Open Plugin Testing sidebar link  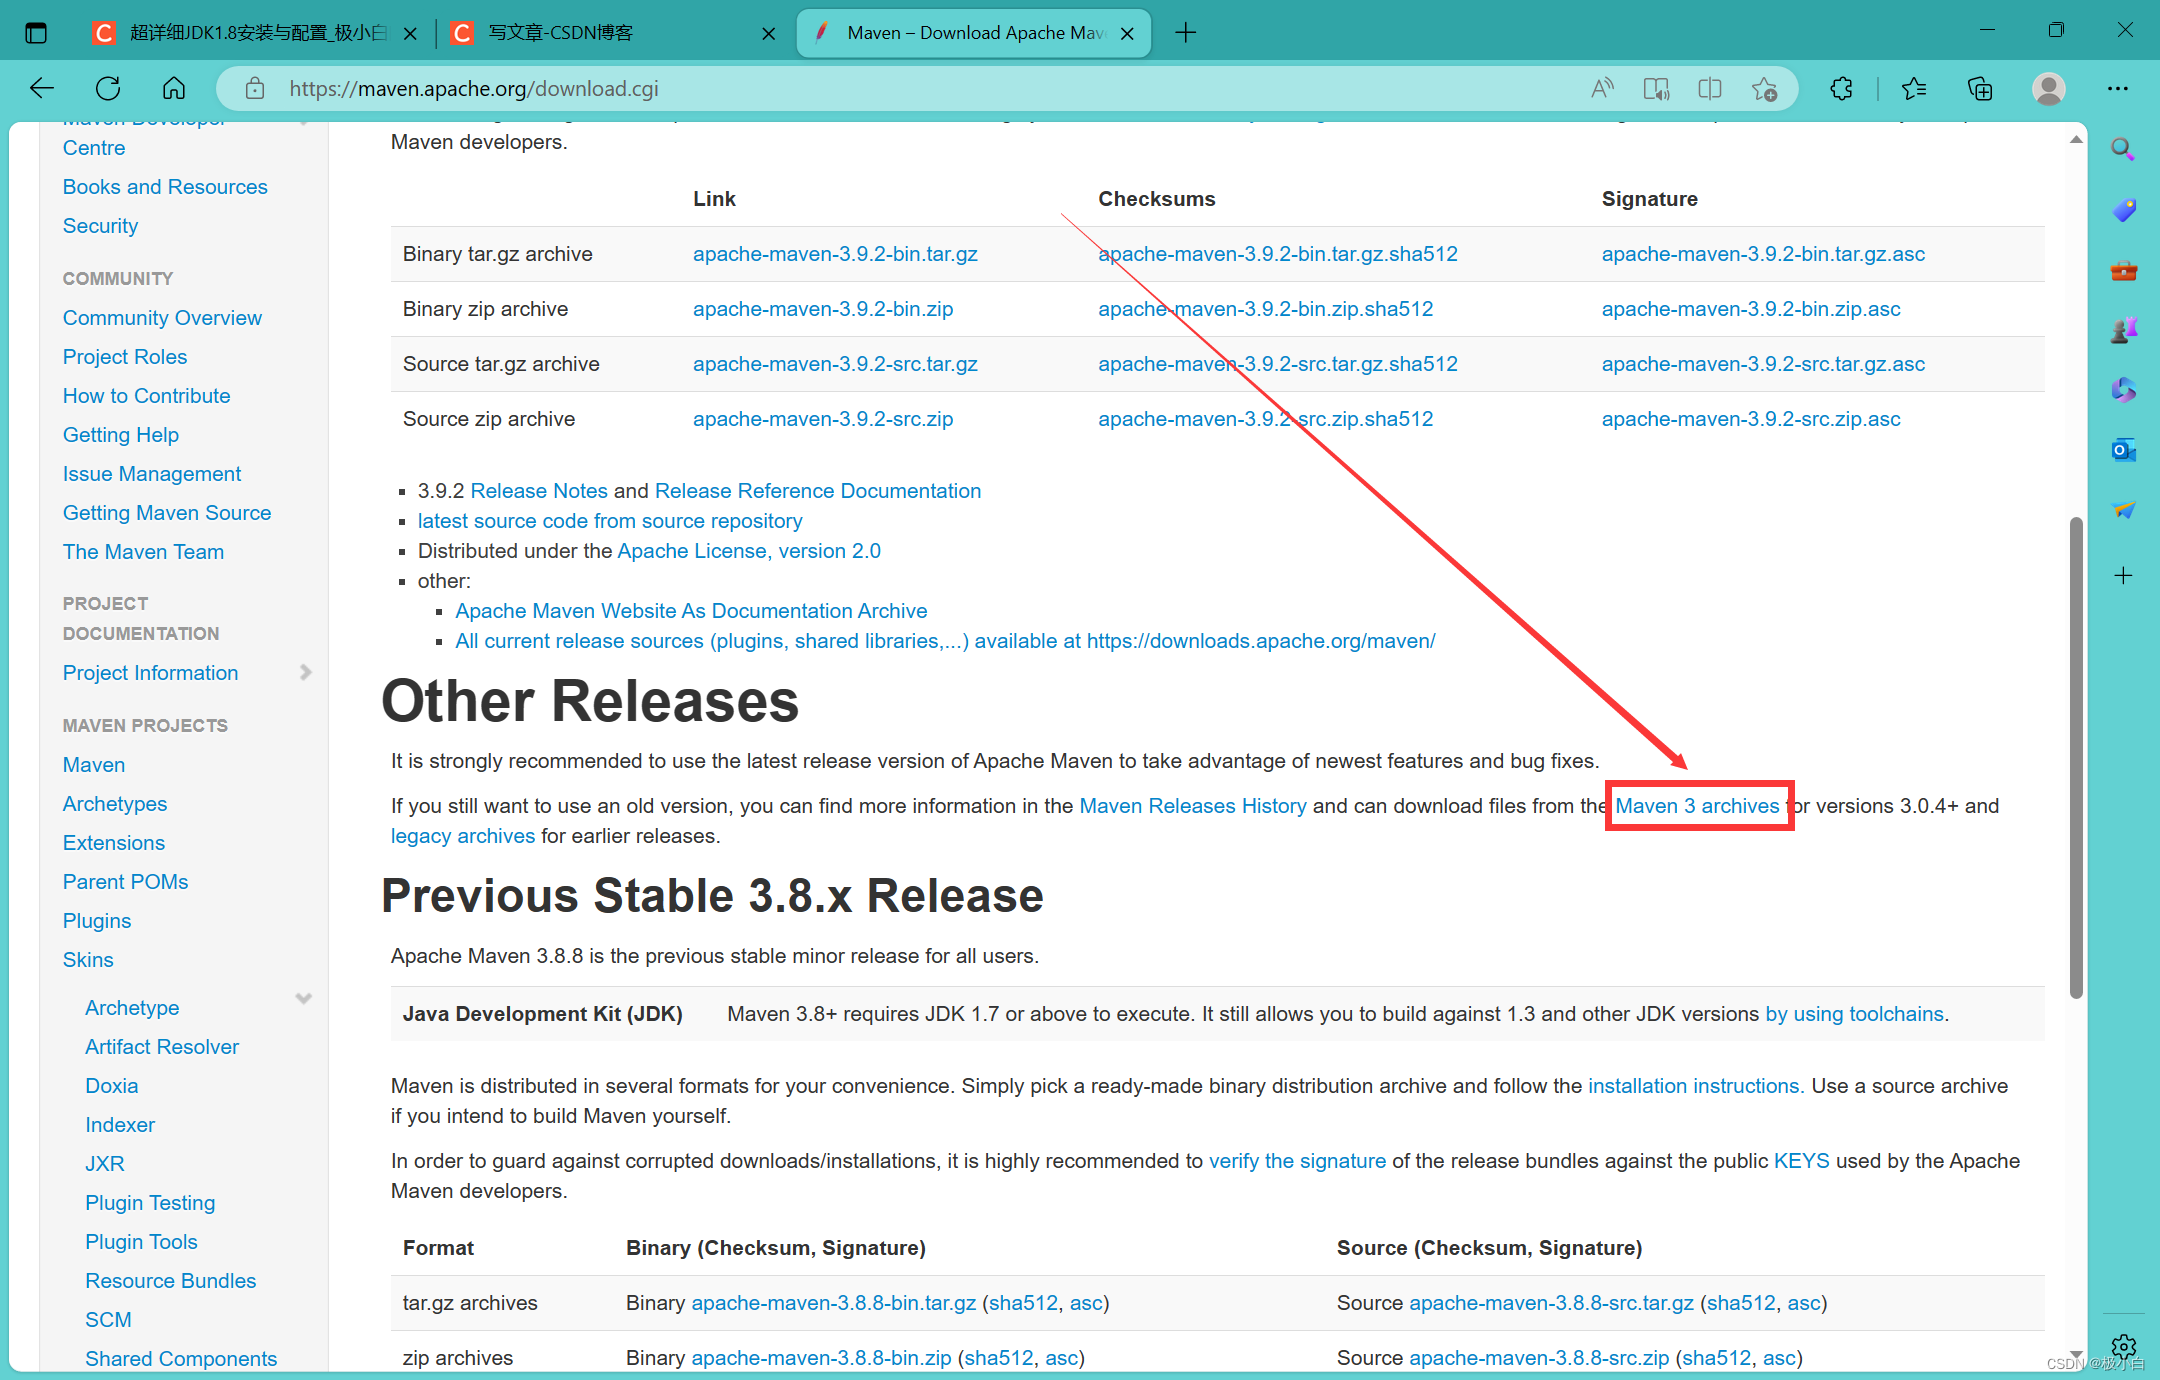(x=150, y=1203)
